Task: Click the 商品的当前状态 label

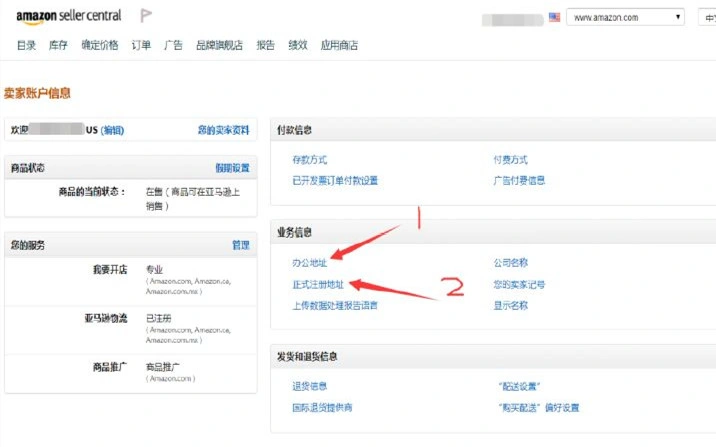Action: click(92, 192)
